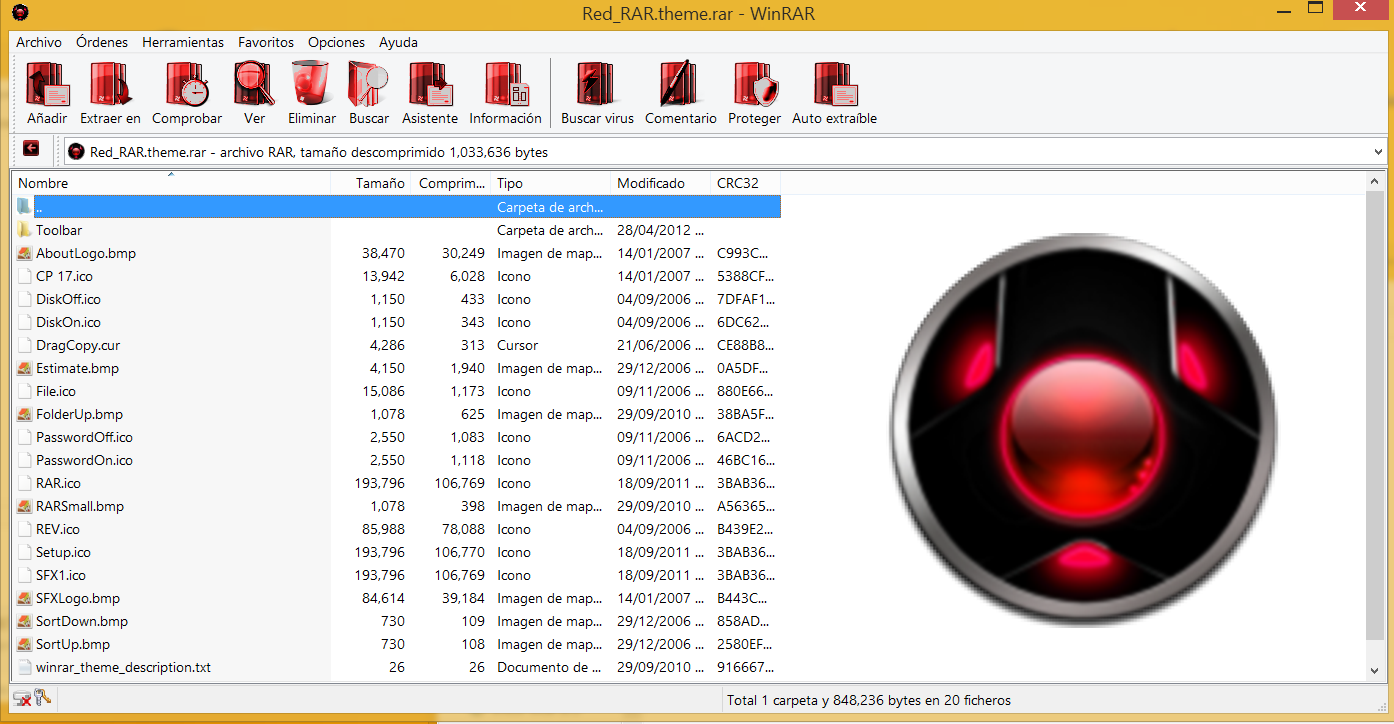The width and height of the screenshot is (1394, 724).
Task: Click the file list scrollbar up arrow
Action: tap(1375, 182)
